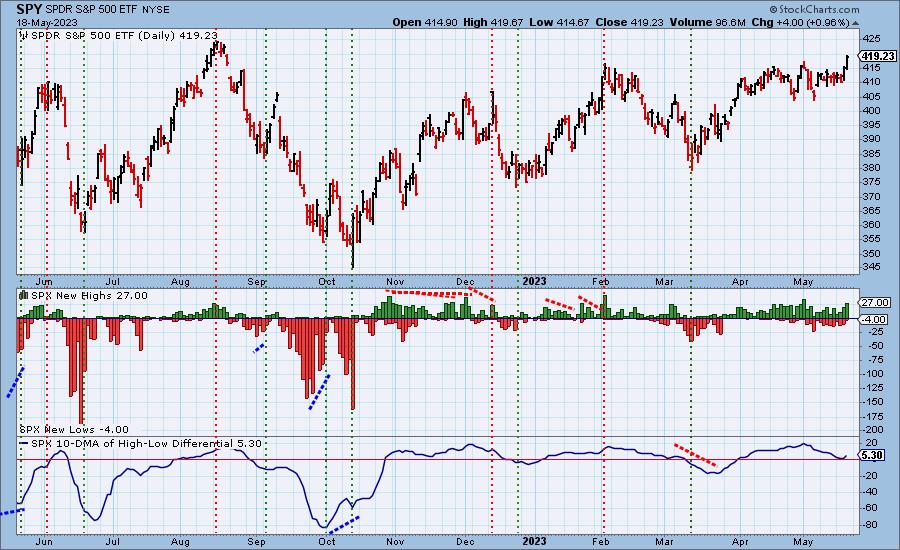This screenshot has height=550, width=900.
Task: Click the Feb label on the bottom time axis
Action: (x=600, y=542)
